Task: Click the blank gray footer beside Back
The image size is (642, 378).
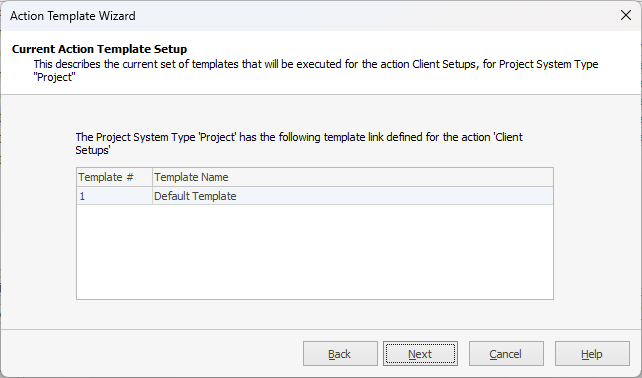Action: 151,353
